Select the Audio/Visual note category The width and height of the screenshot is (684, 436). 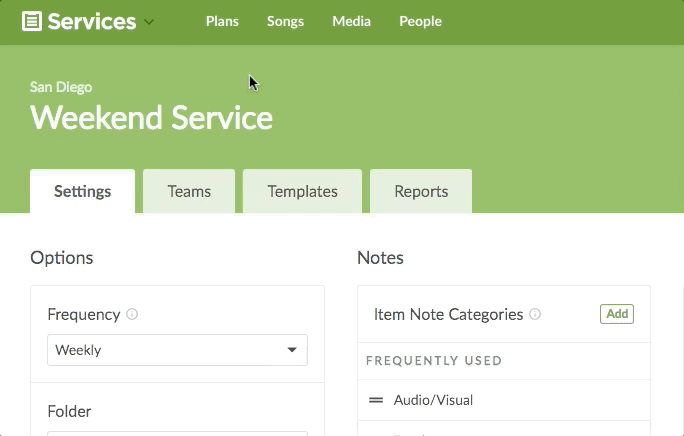coord(433,400)
